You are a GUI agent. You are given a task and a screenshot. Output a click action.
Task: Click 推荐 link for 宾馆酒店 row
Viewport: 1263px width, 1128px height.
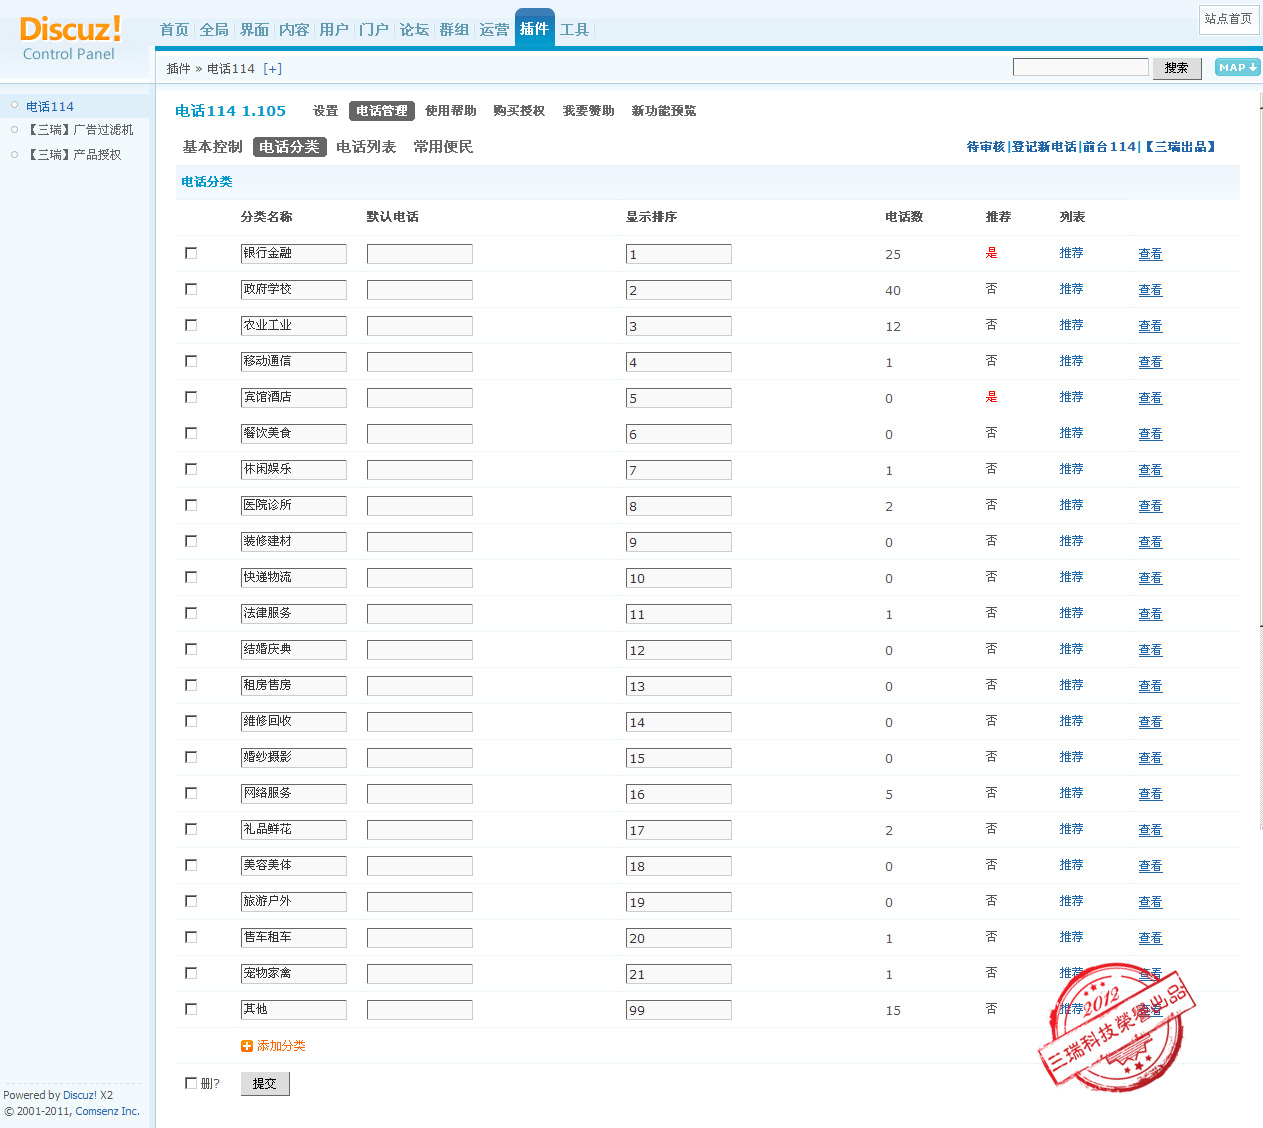[1071, 397]
